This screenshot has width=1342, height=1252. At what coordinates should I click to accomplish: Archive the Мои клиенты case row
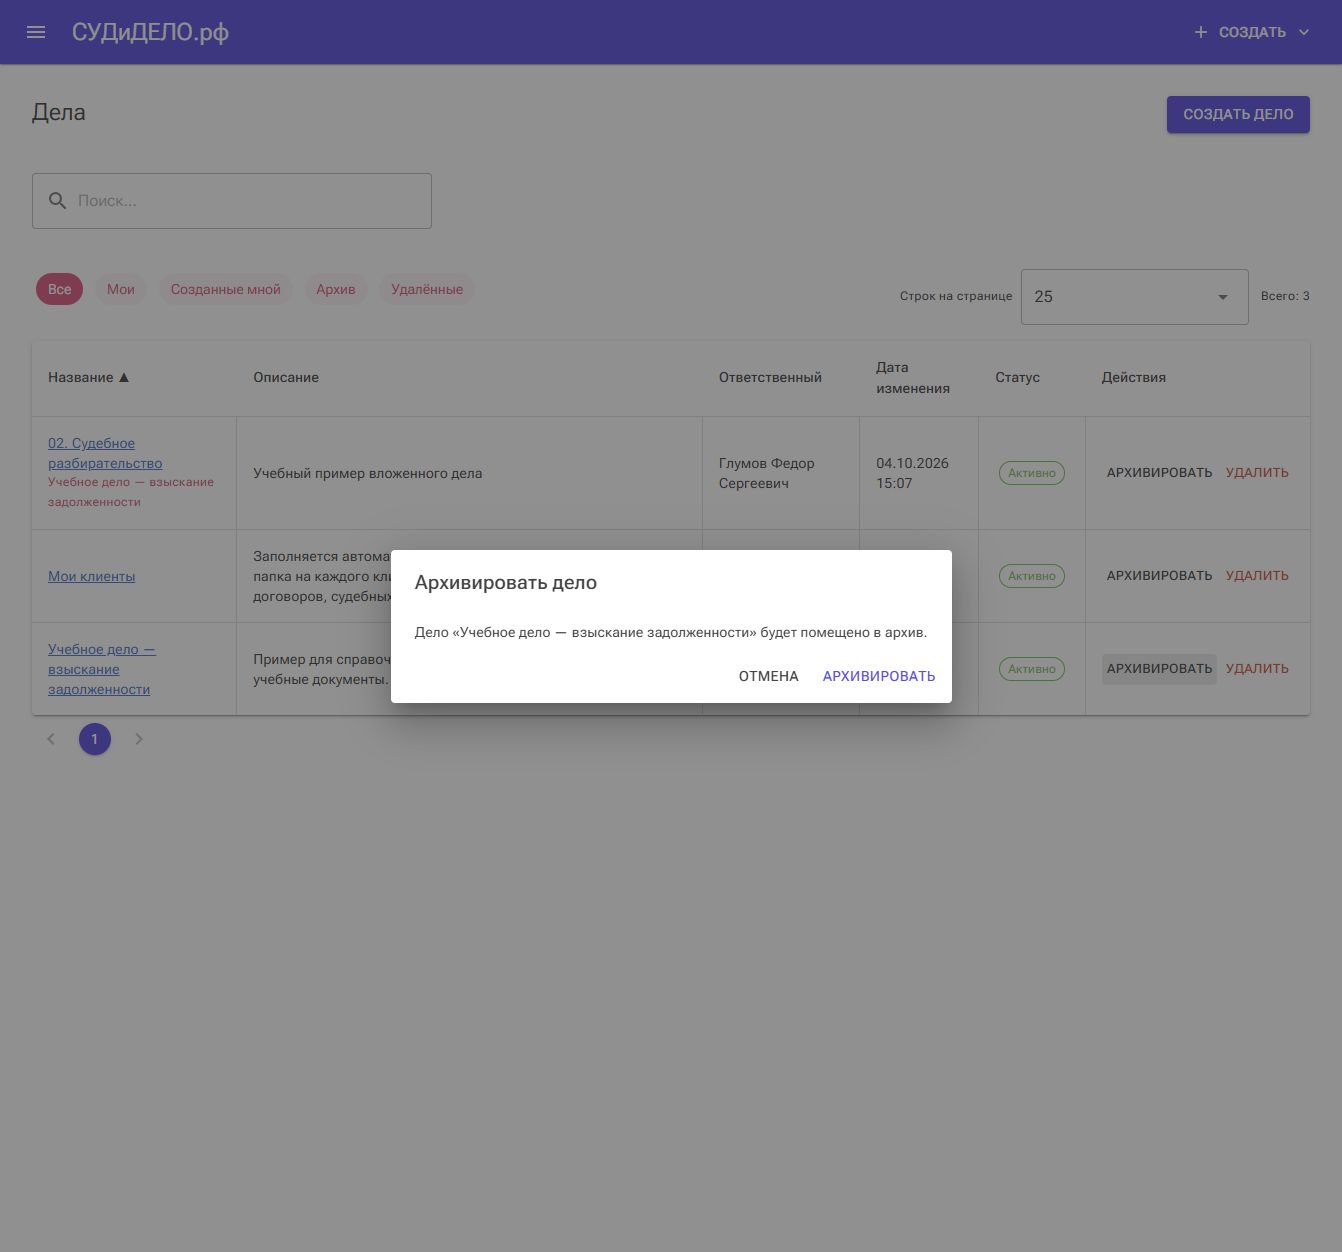point(1159,576)
